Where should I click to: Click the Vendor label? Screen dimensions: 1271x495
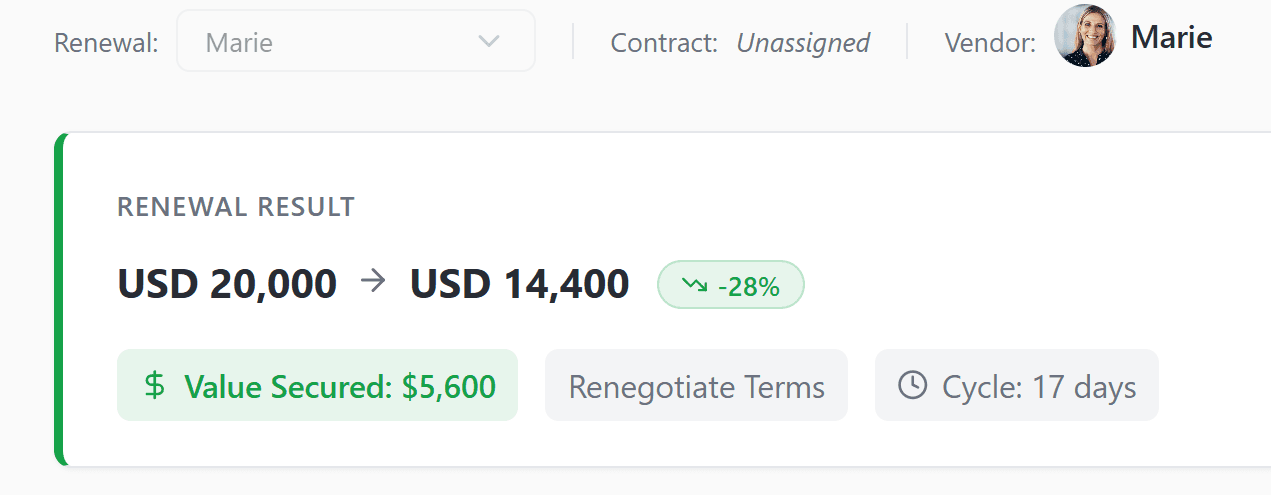[x=990, y=43]
